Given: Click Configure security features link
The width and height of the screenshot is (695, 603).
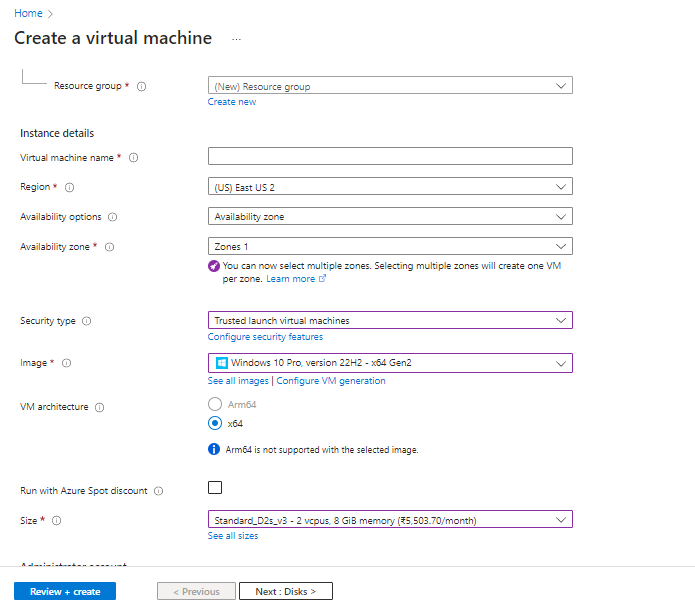Looking at the screenshot, I should (x=265, y=337).
